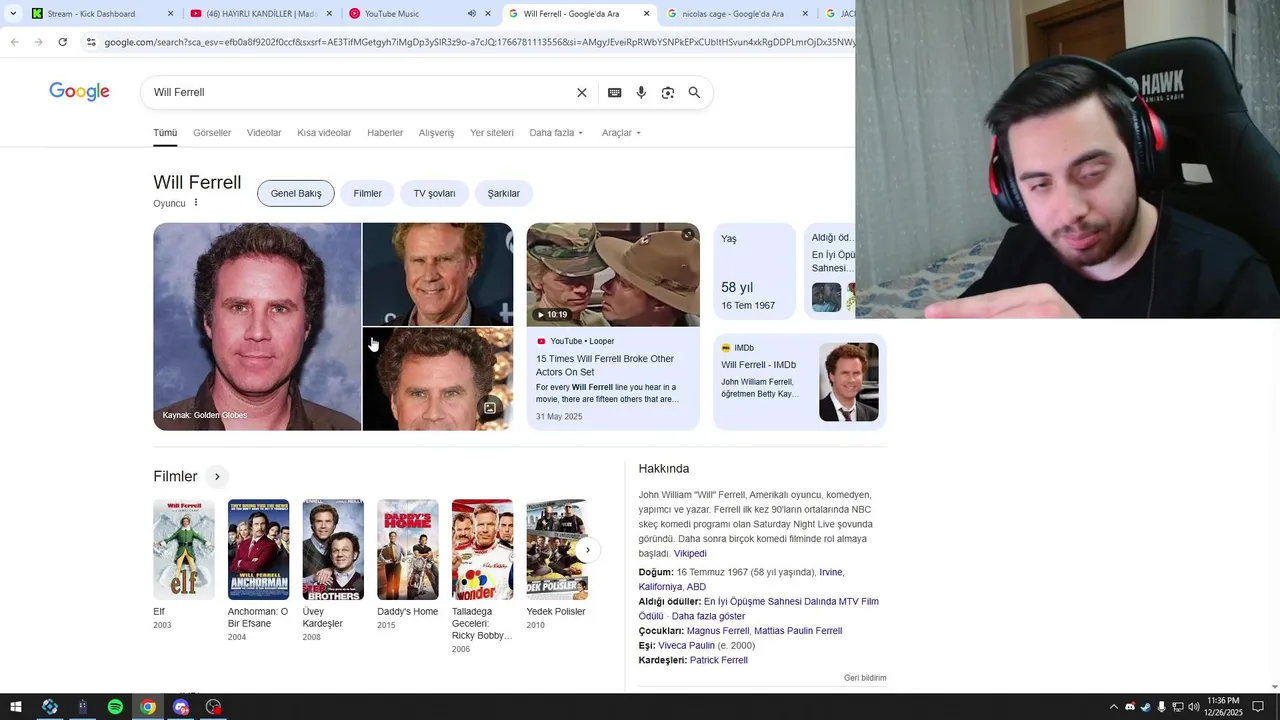The height and width of the screenshot is (720, 1280).
Task: Switch to Chrome in the taskbar
Action: pyautogui.click(x=148, y=707)
